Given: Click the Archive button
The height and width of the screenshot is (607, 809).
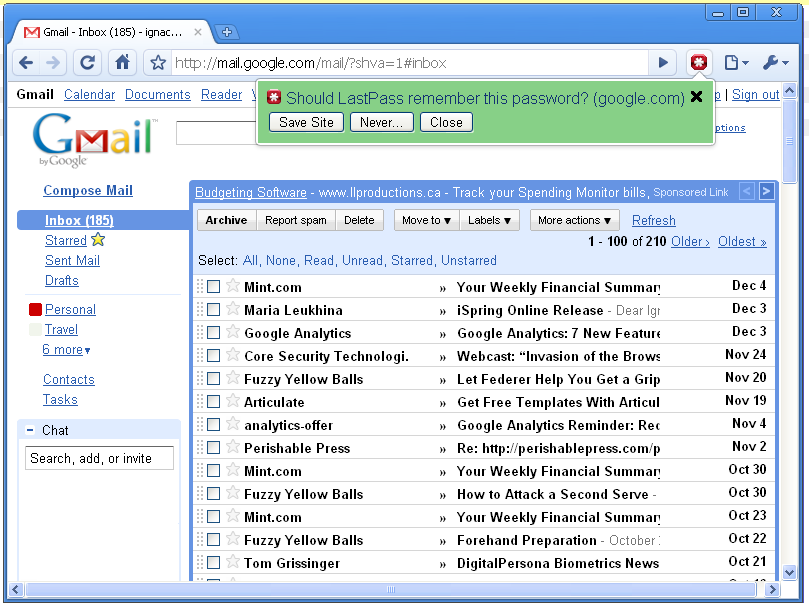Looking at the screenshot, I should point(226,220).
